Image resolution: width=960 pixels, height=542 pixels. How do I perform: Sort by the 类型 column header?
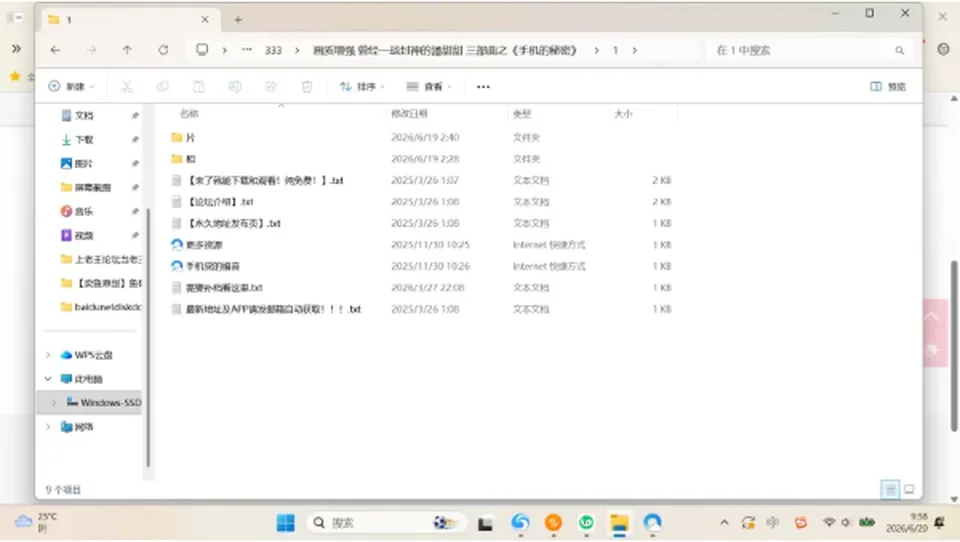click(x=522, y=113)
